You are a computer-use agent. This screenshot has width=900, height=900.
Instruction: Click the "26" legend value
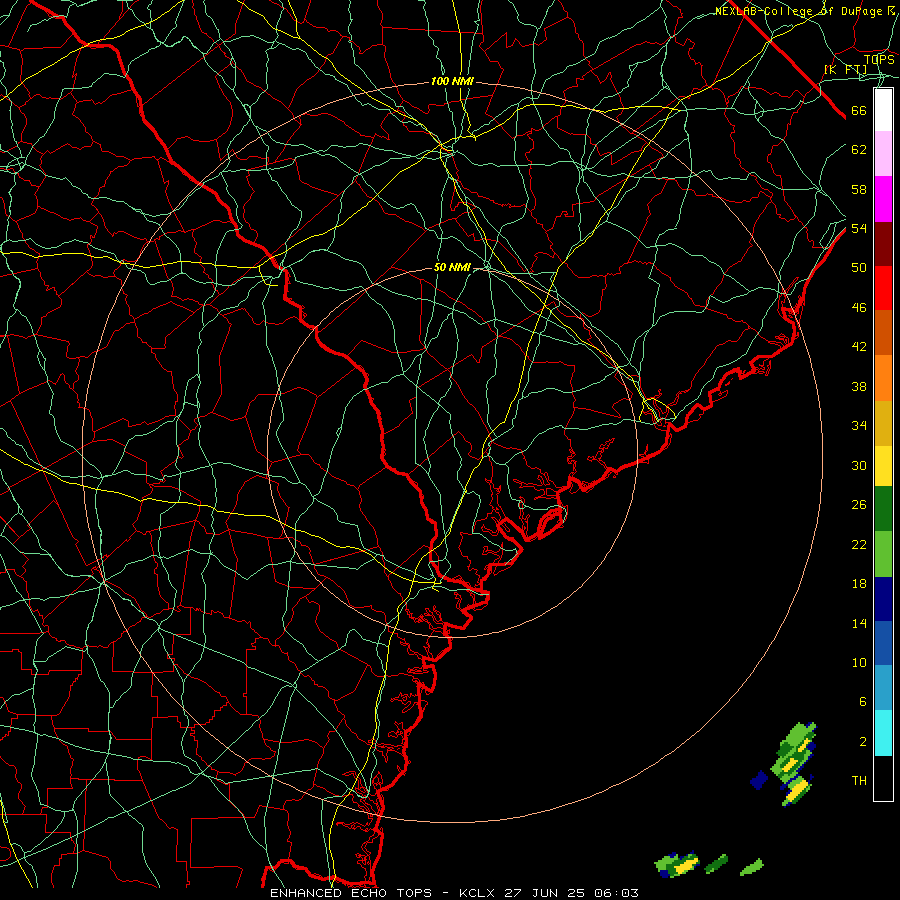859,505
